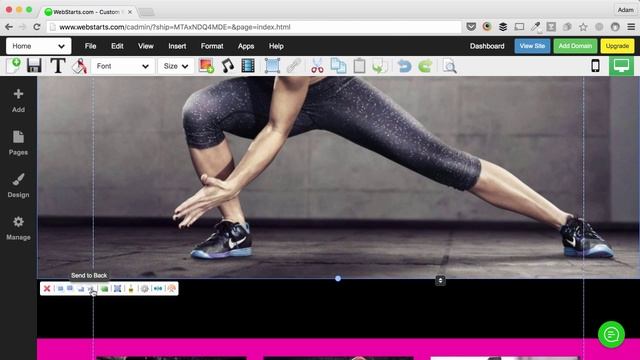Paste using the clipboard icon
640x360 pixels.
pyautogui.click(x=359, y=66)
